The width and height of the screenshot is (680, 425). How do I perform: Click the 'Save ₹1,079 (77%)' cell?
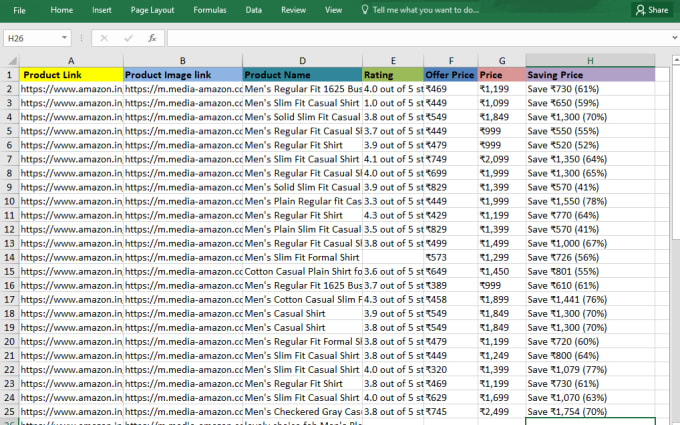590,369
